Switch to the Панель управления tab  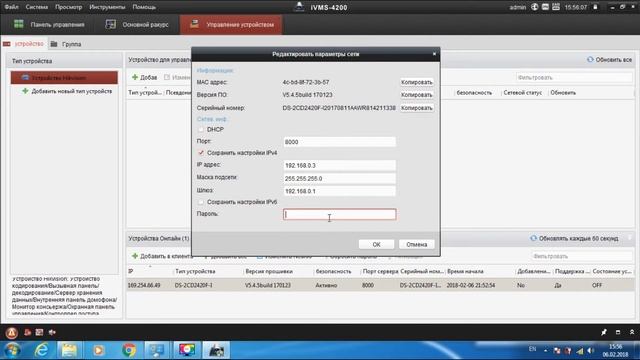coord(49,24)
